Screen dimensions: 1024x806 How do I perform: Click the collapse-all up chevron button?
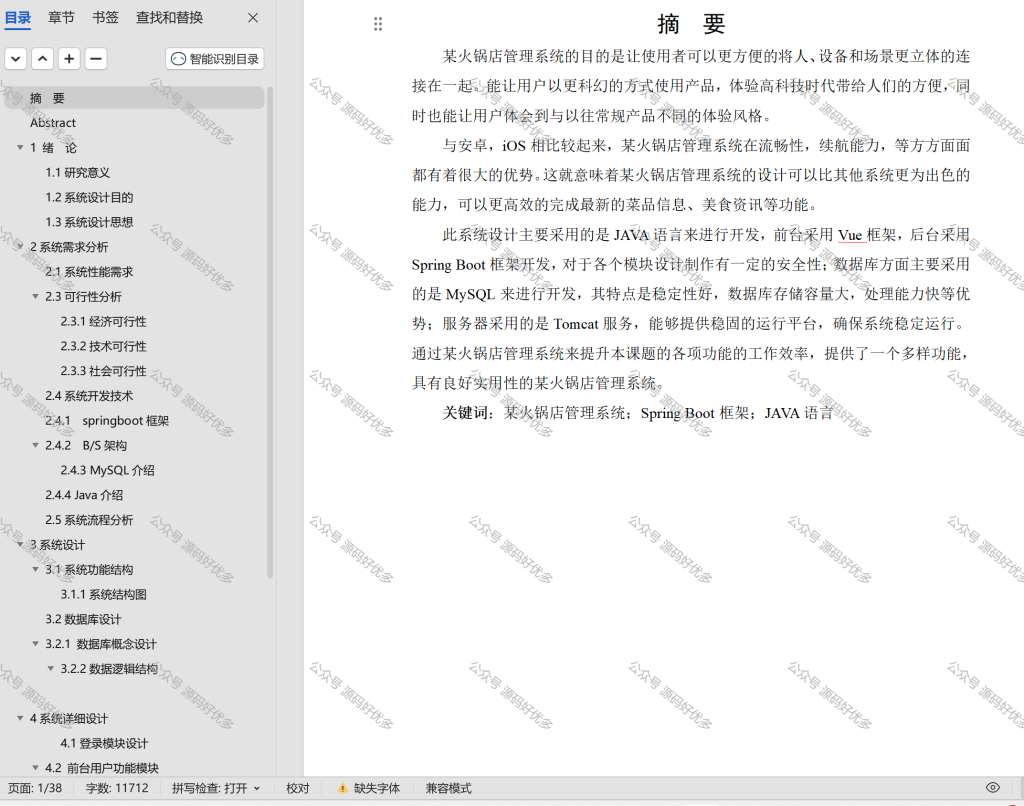point(42,59)
